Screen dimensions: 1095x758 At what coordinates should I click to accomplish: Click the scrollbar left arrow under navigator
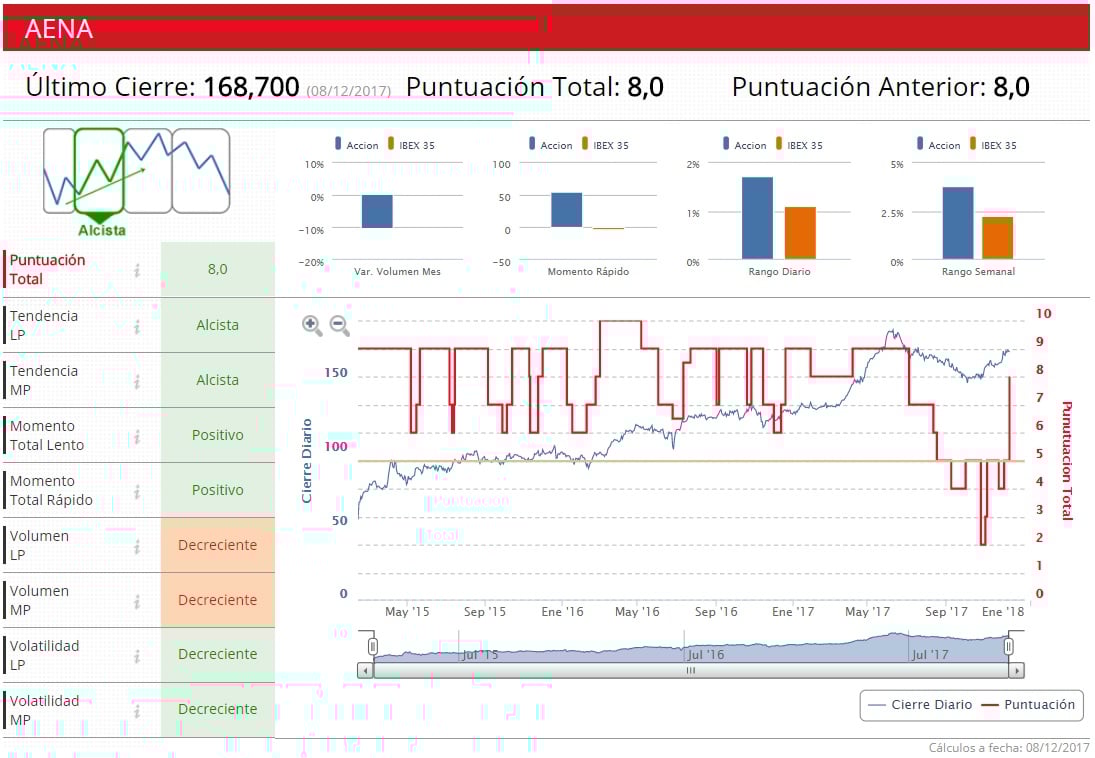365,671
